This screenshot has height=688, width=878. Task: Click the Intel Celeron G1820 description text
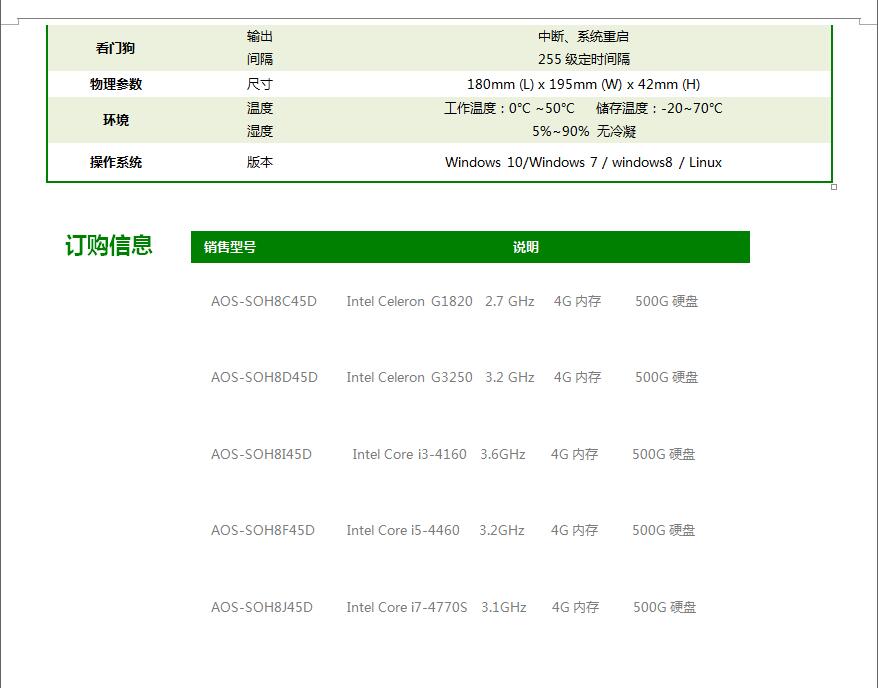(x=409, y=301)
